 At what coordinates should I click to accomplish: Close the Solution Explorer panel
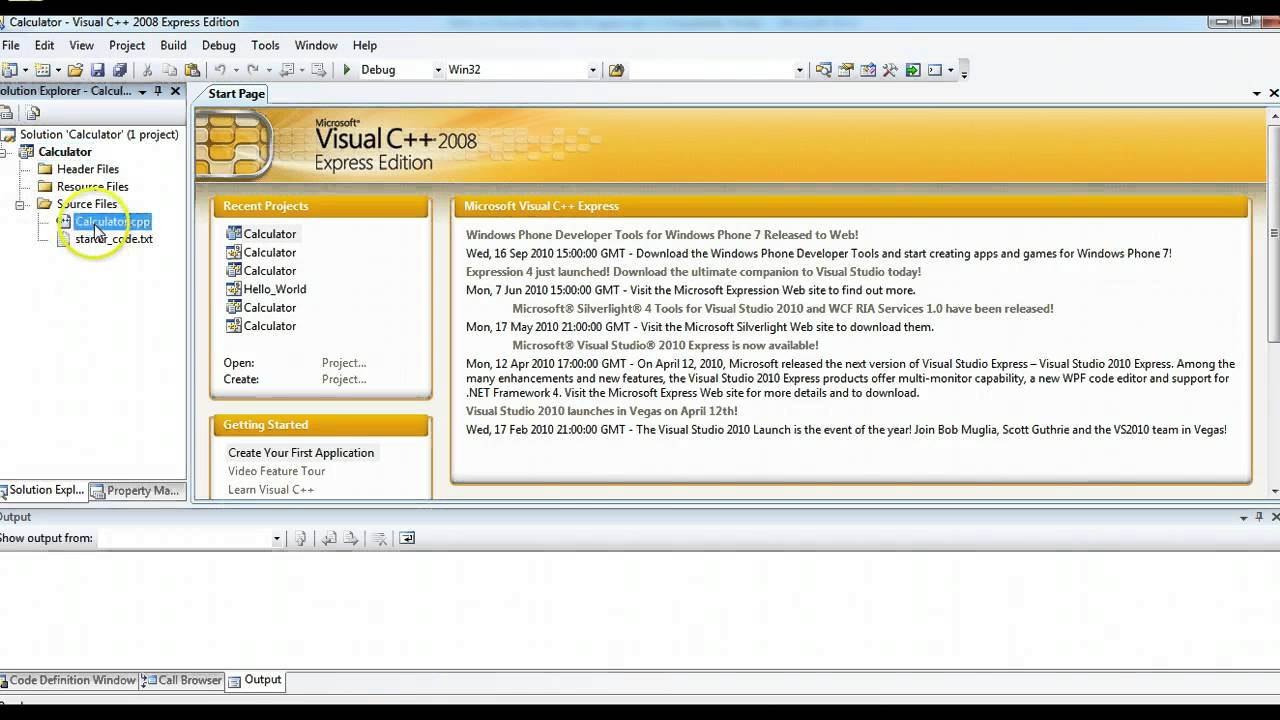pyautogui.click(x=176, y=91)
